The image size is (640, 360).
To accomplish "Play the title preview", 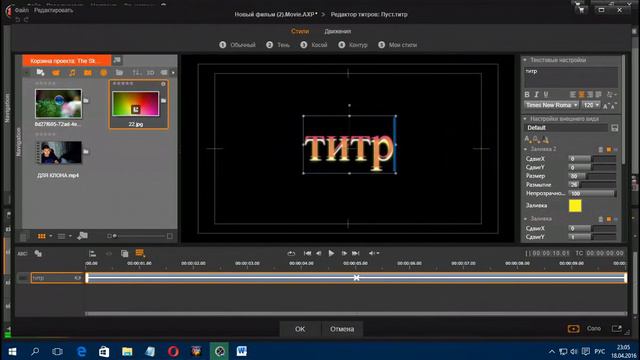I will (331, 253).
